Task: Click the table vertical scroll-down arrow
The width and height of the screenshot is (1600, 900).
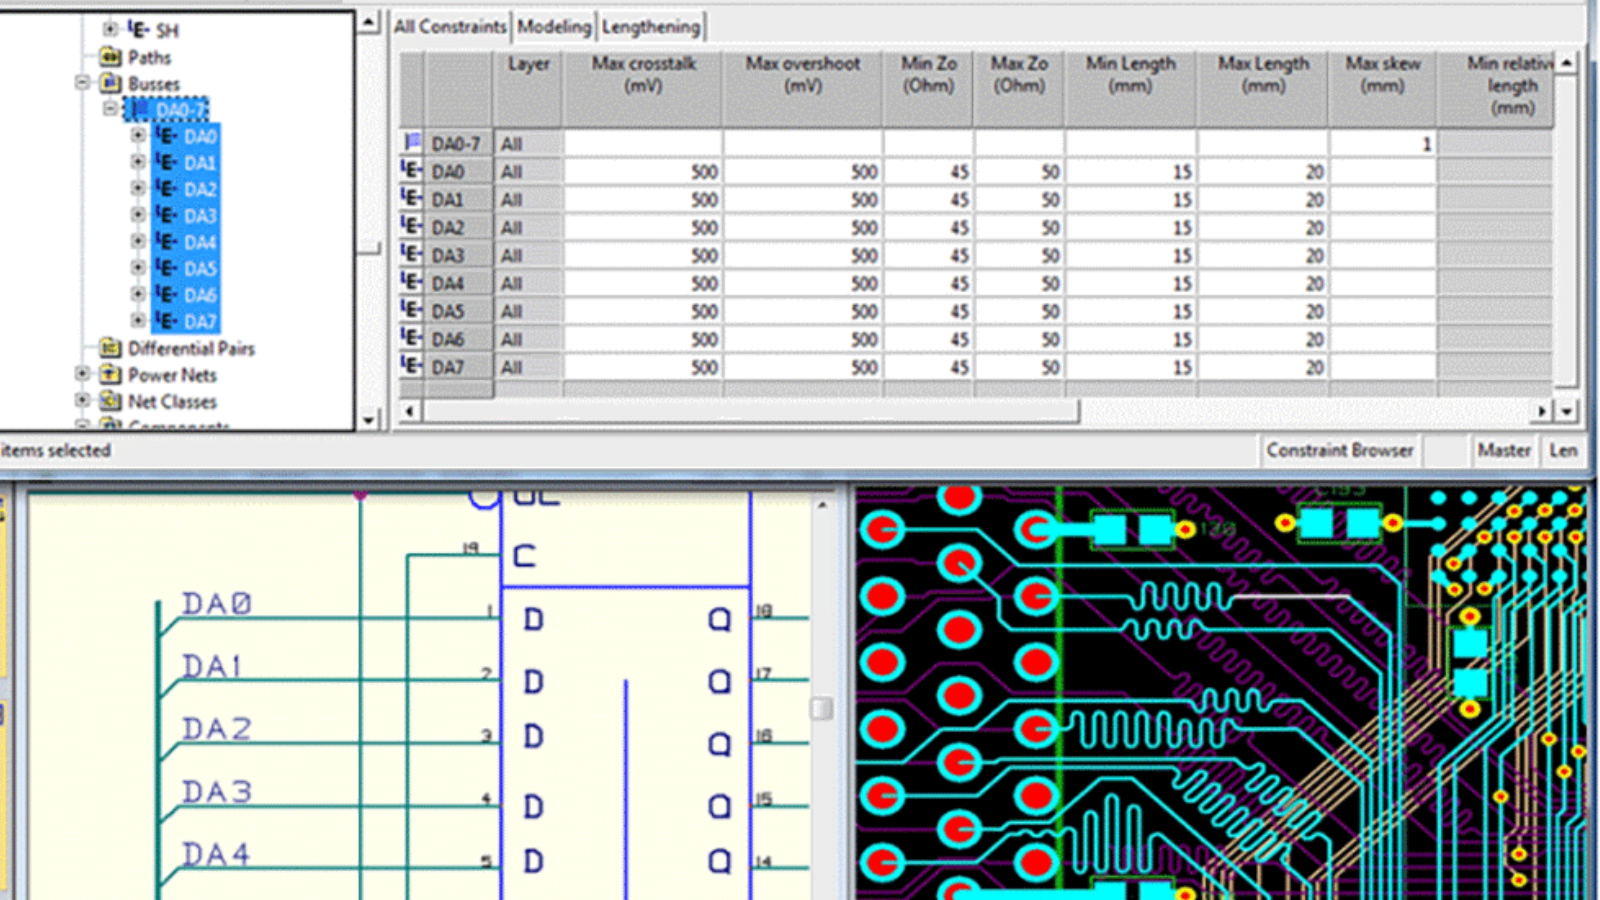Action: point(1566,411)
